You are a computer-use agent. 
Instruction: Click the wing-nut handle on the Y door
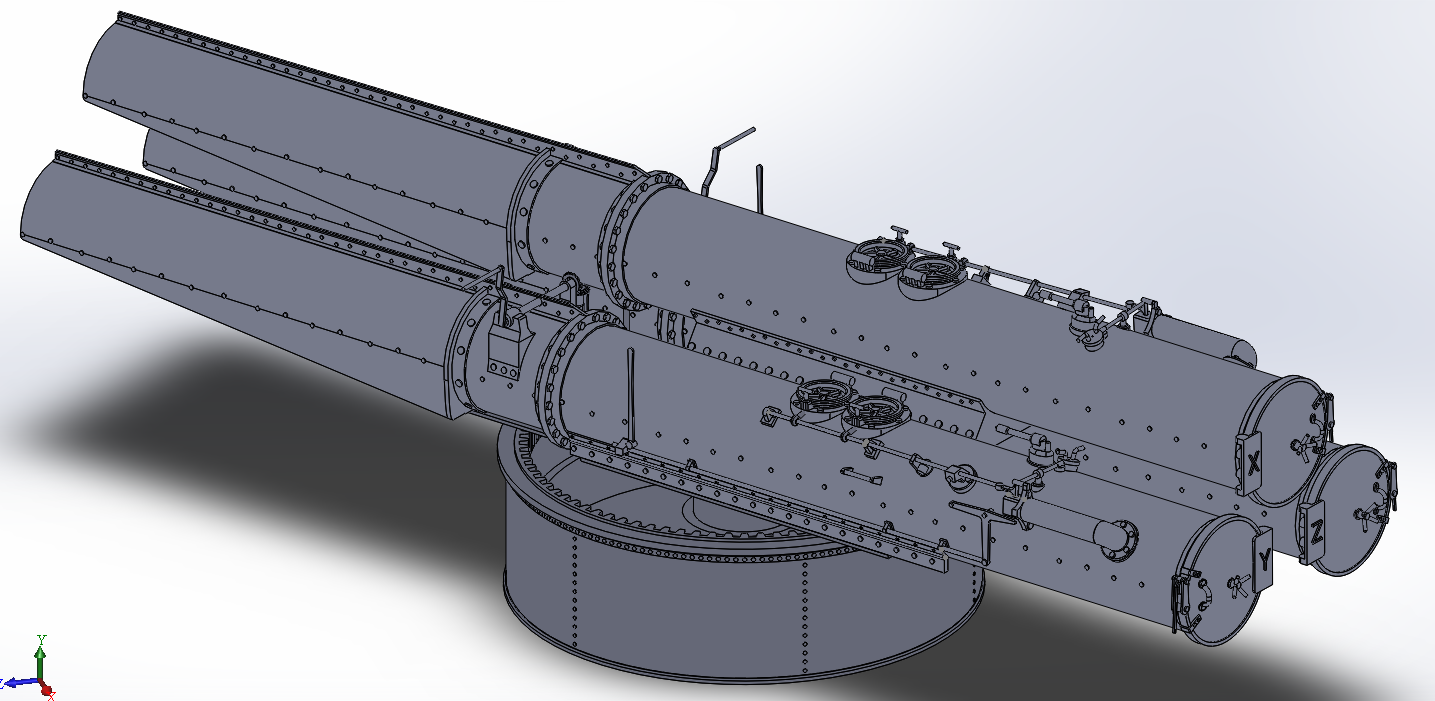tap(1238, 586)
